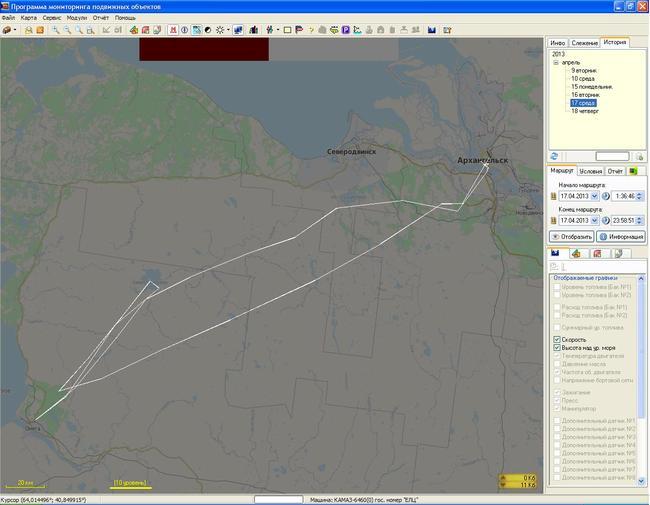
Task: Click the Информация button
Action: (x=621, y=237)
